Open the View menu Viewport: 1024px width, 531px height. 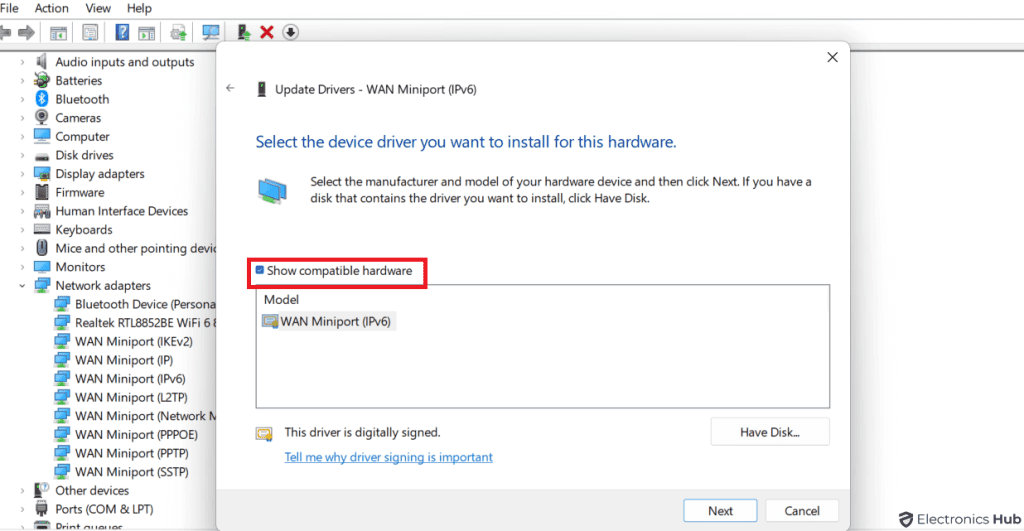(98, 8)
